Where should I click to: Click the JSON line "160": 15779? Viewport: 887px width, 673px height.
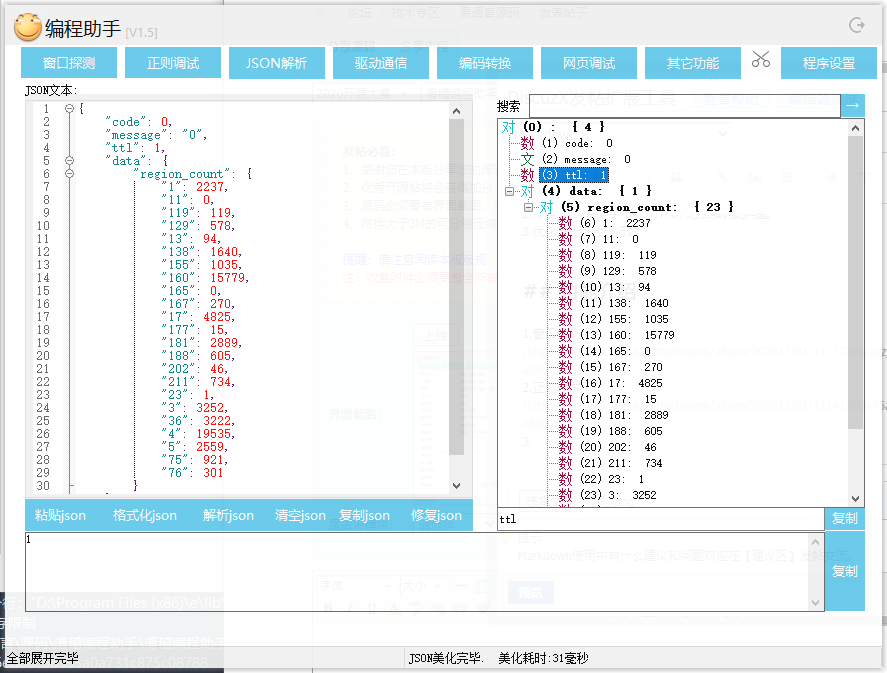pos(205,278)
